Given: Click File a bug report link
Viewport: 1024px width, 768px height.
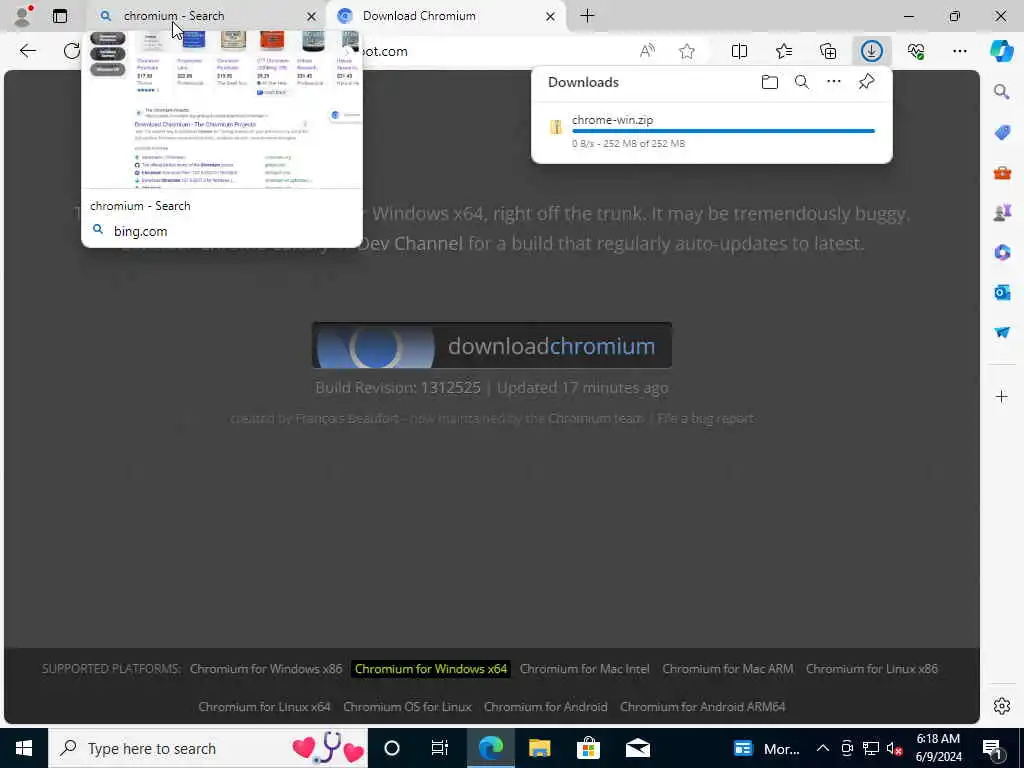Looking at the screenshot, I should point(705,419).
